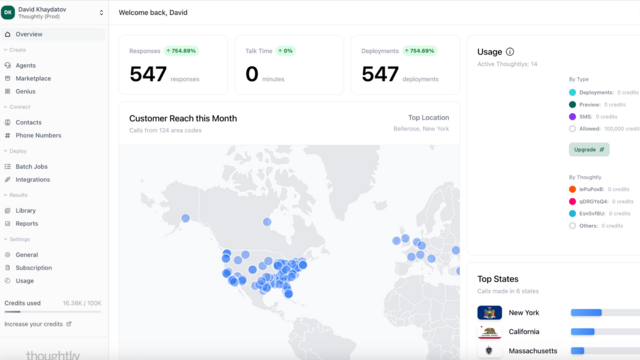
Task: Click the Alaska map point
Action: tap(185, 218)
